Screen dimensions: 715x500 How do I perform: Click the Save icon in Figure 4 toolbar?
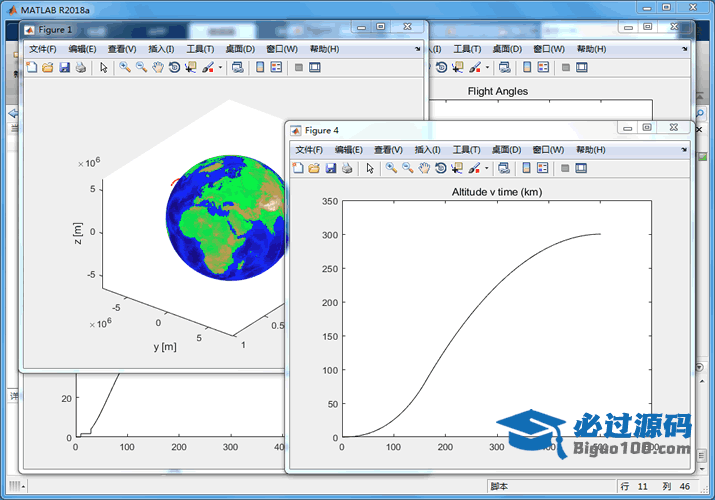point(331,168)
